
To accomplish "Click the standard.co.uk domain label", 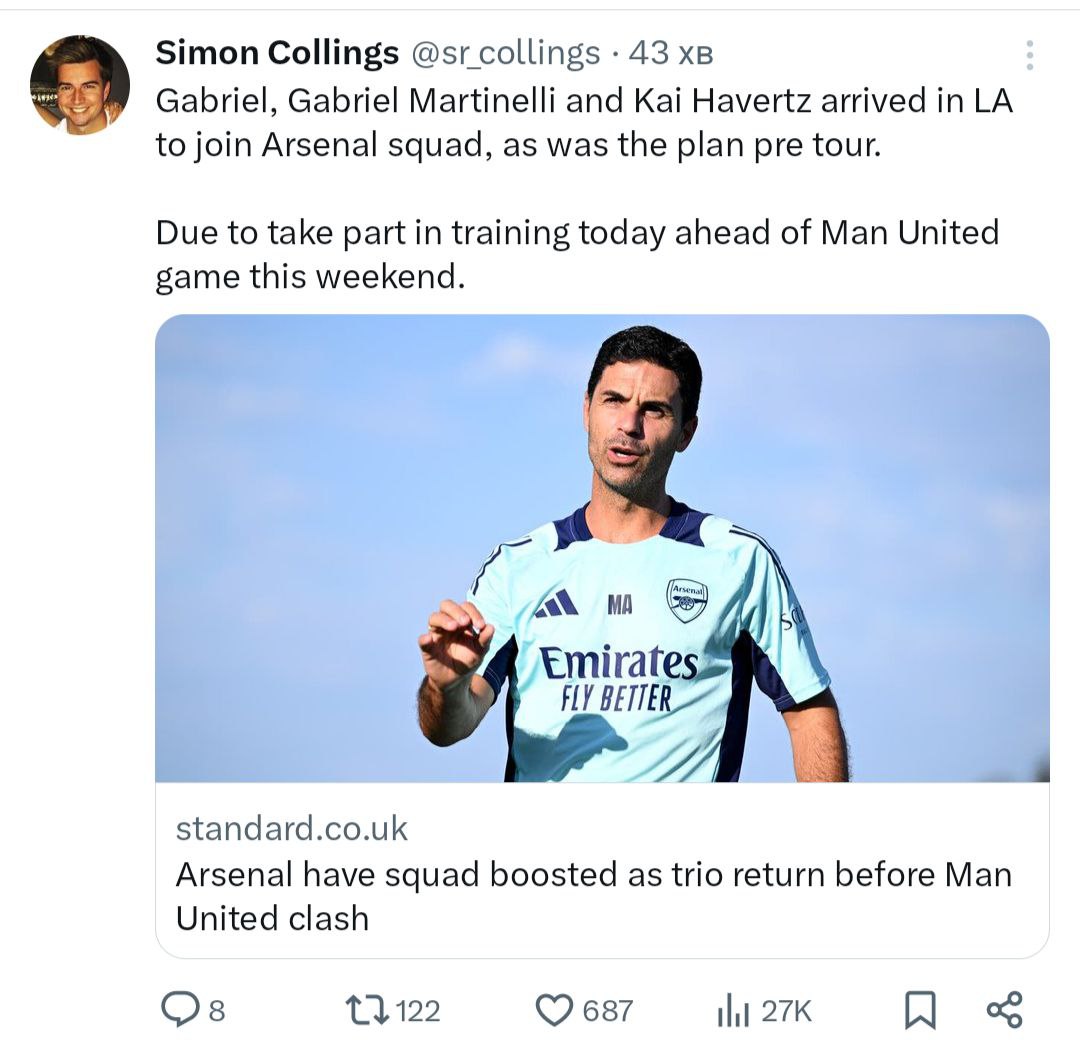I will pos(292,828).
